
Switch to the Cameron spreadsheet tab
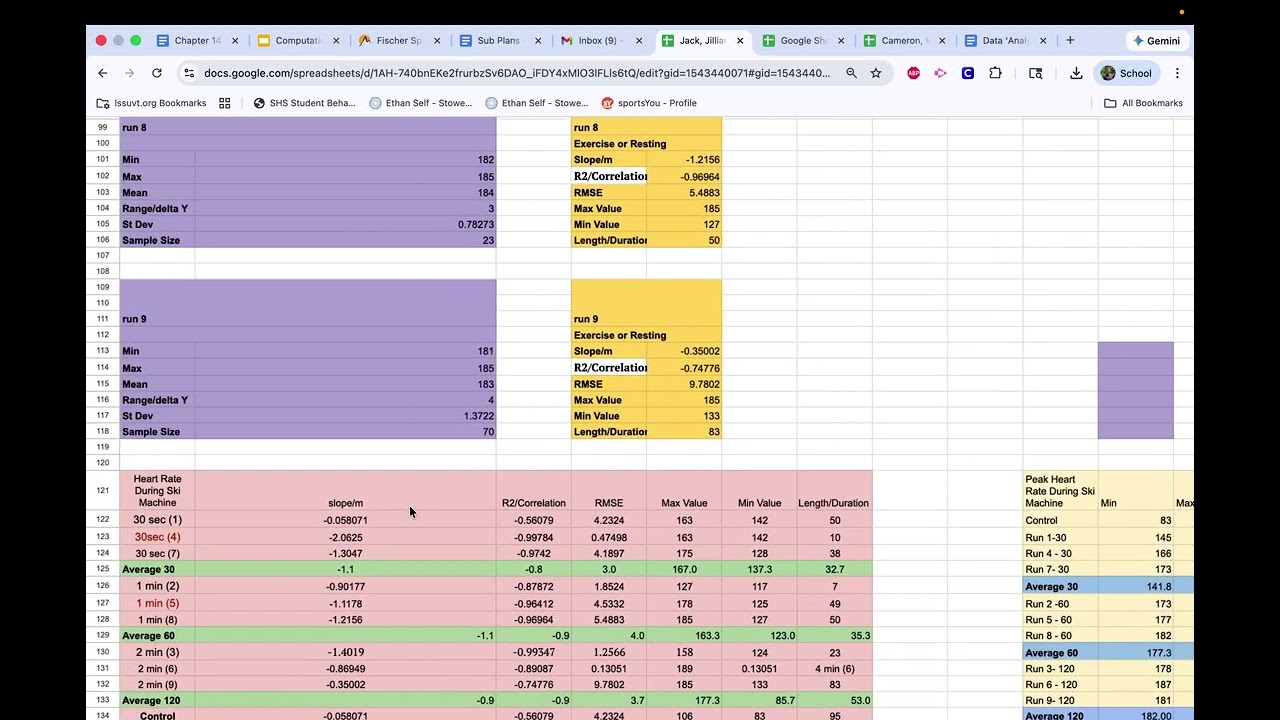point(902,41)
